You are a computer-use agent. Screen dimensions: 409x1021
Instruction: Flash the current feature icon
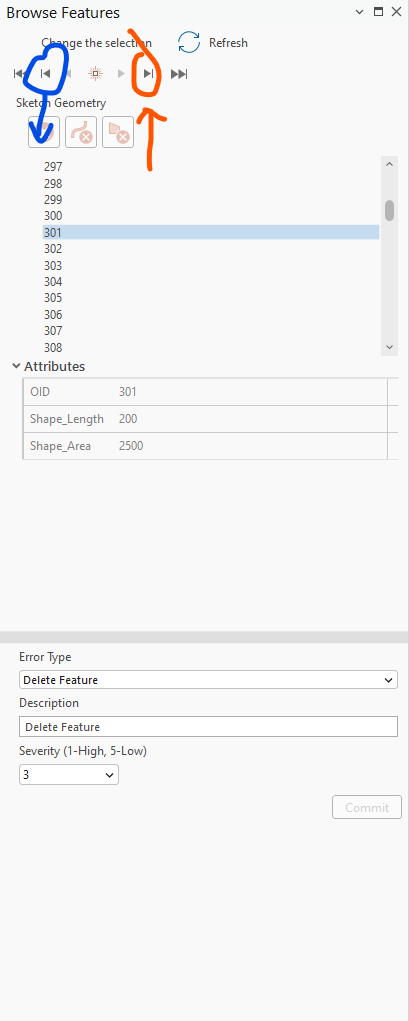tap(95, 74)
